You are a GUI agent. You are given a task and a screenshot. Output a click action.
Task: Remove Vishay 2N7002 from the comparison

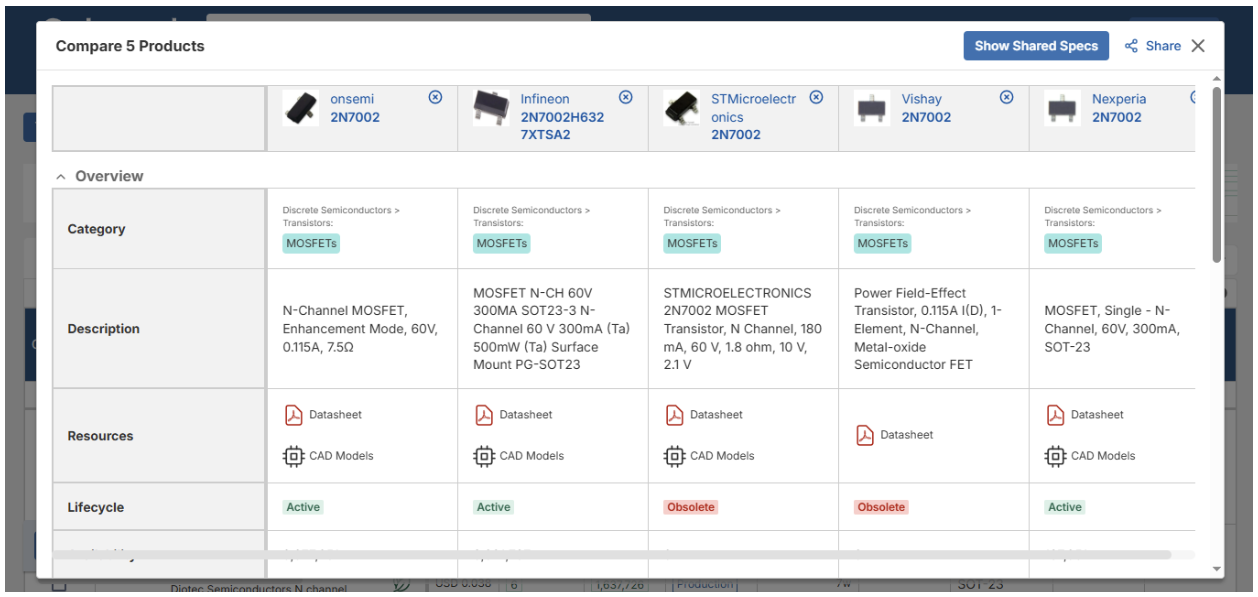(1005, 98)
